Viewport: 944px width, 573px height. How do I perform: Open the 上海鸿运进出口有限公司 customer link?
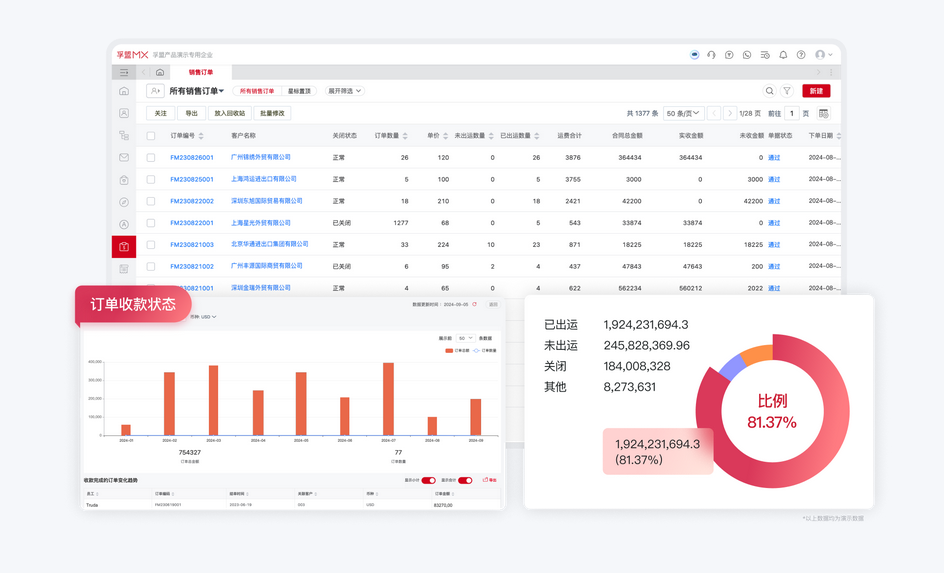point(263,179)
